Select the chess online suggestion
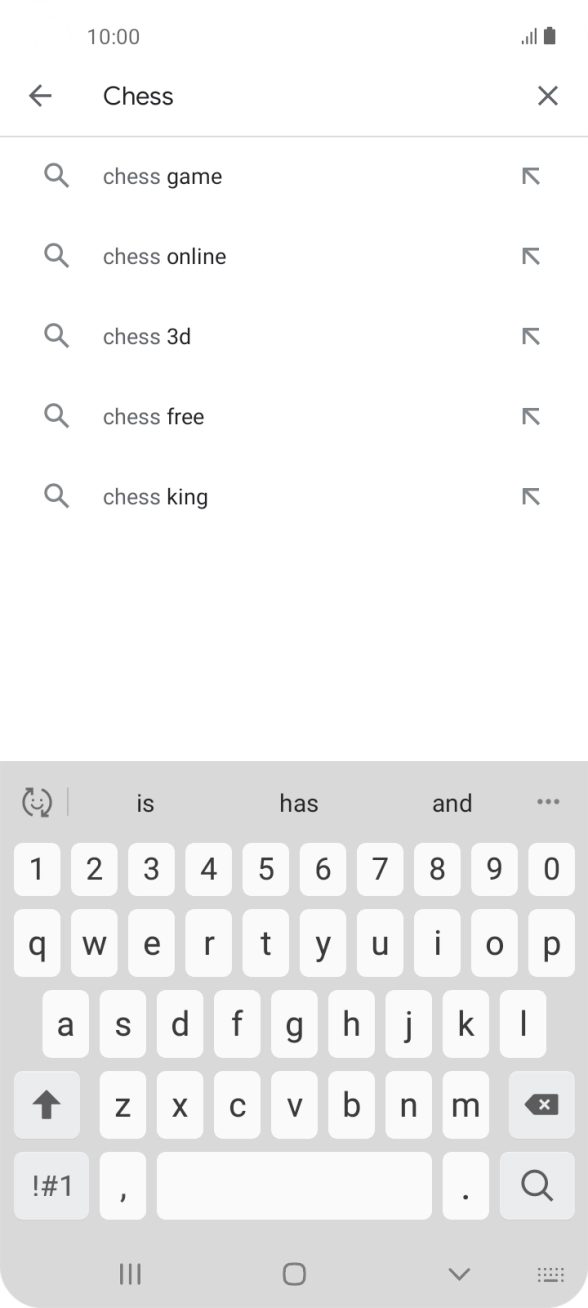588x1308 pixels. 163,255
